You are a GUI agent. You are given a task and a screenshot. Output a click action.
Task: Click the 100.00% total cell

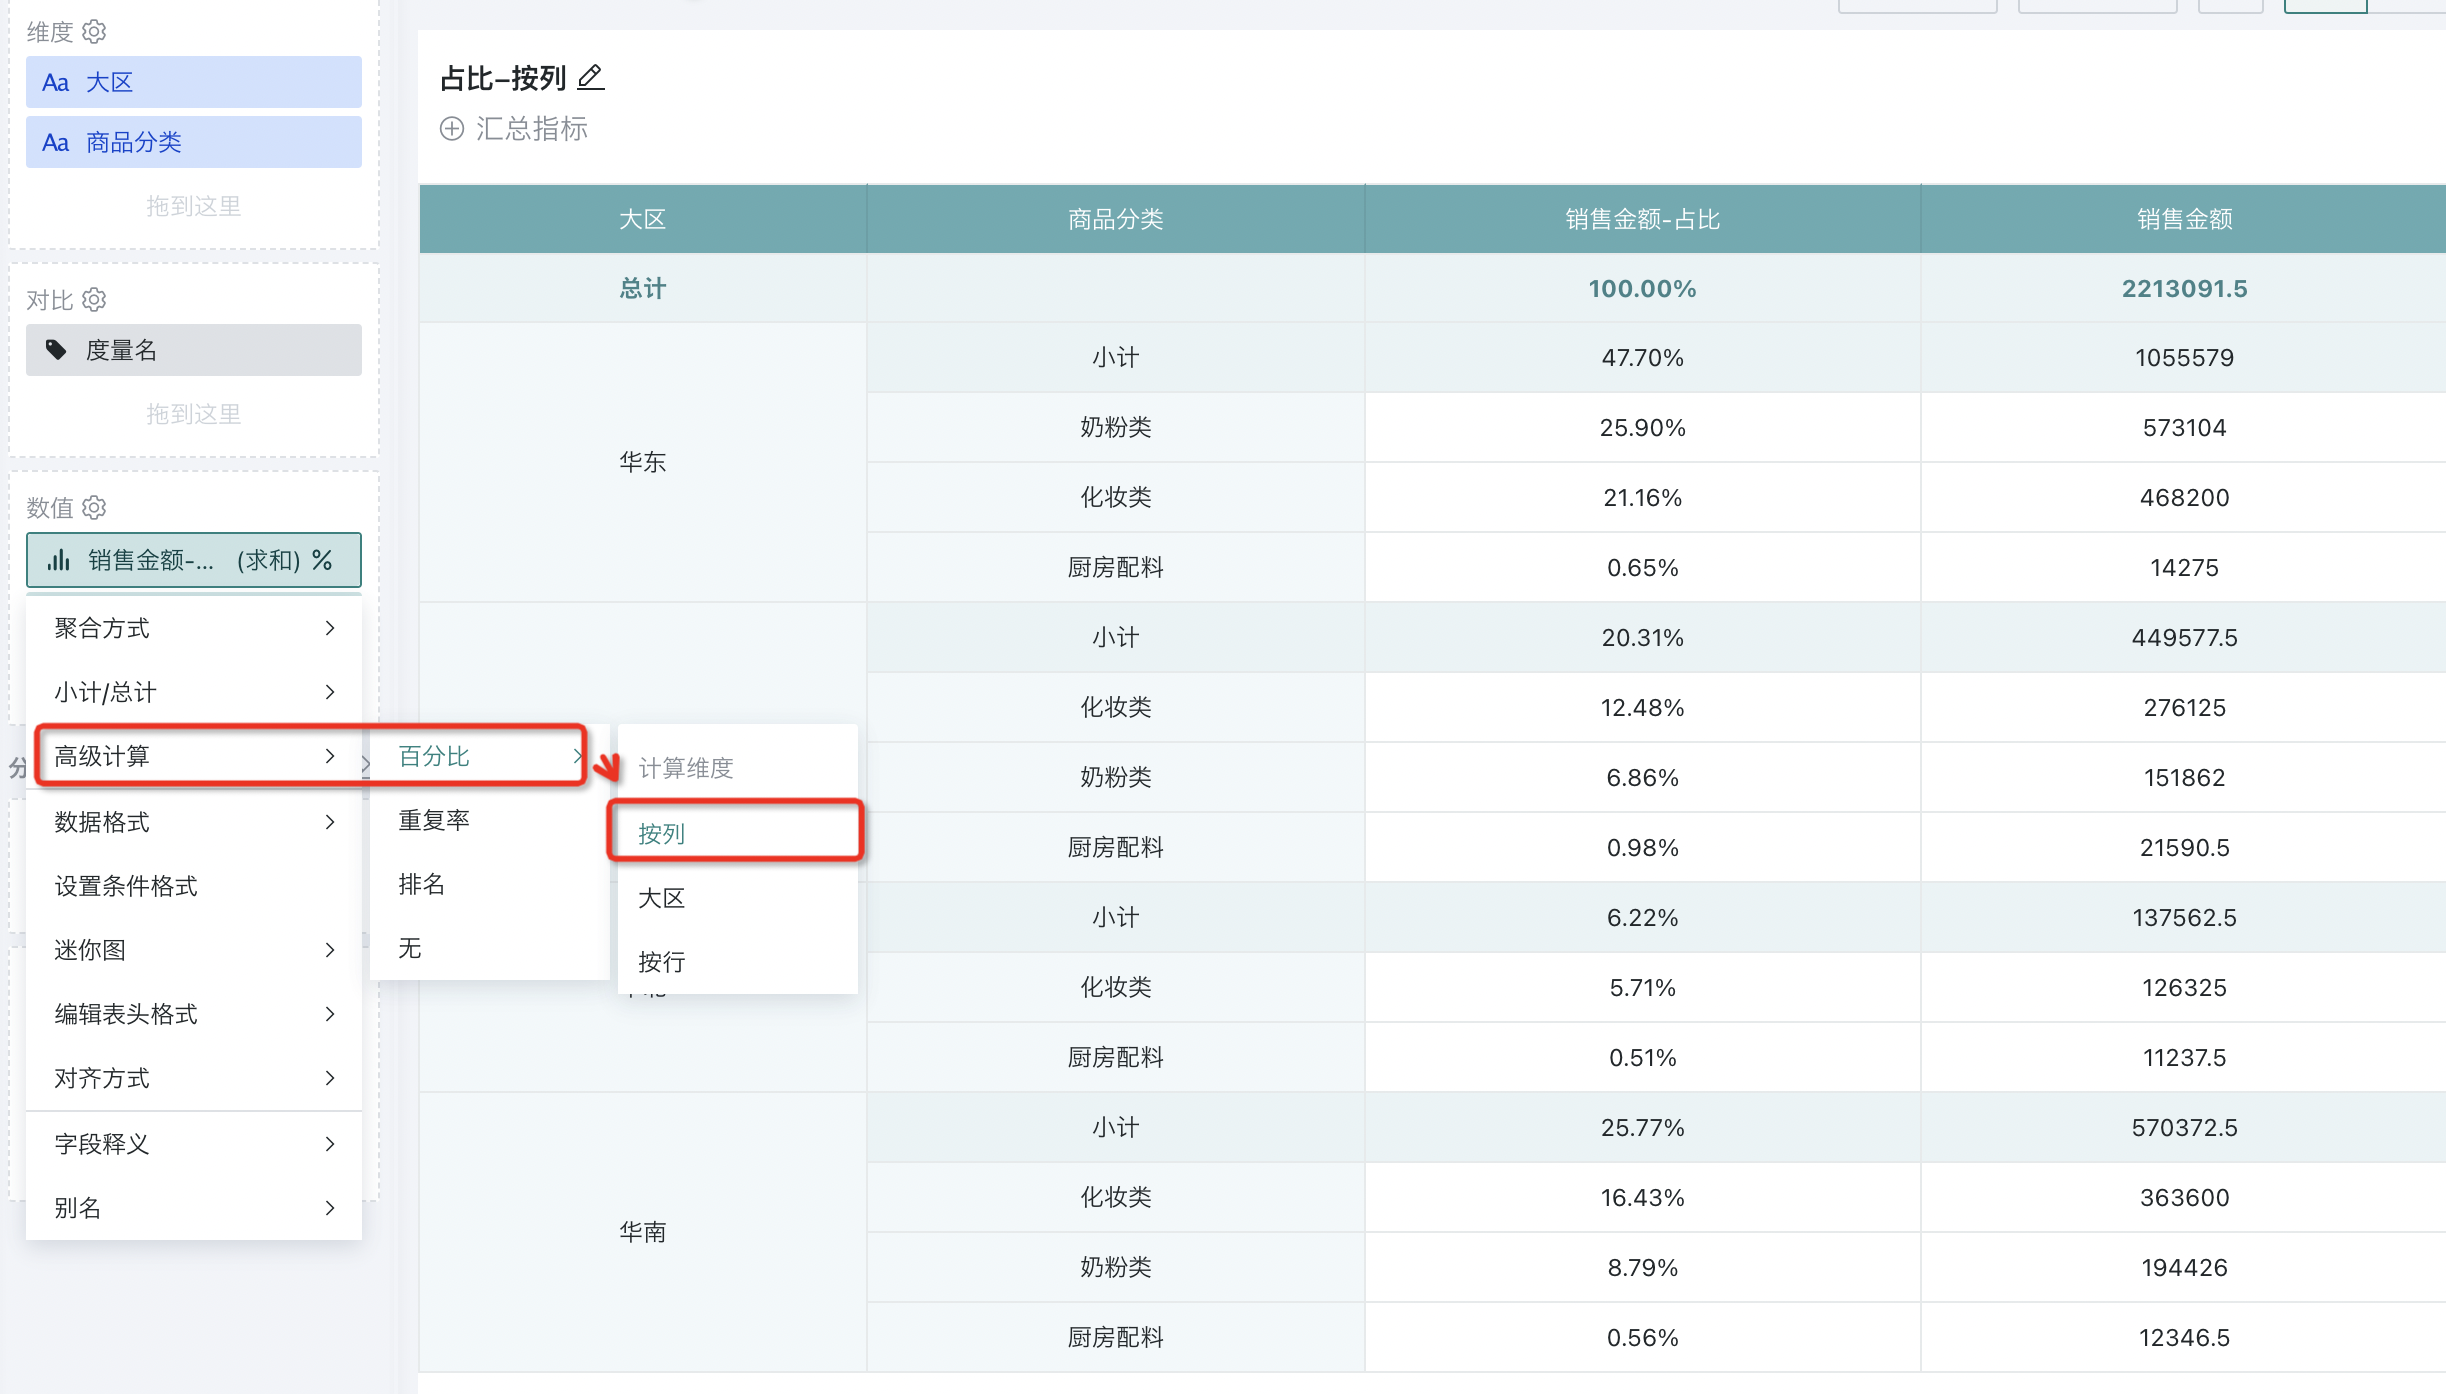[x=1643, y=288]
